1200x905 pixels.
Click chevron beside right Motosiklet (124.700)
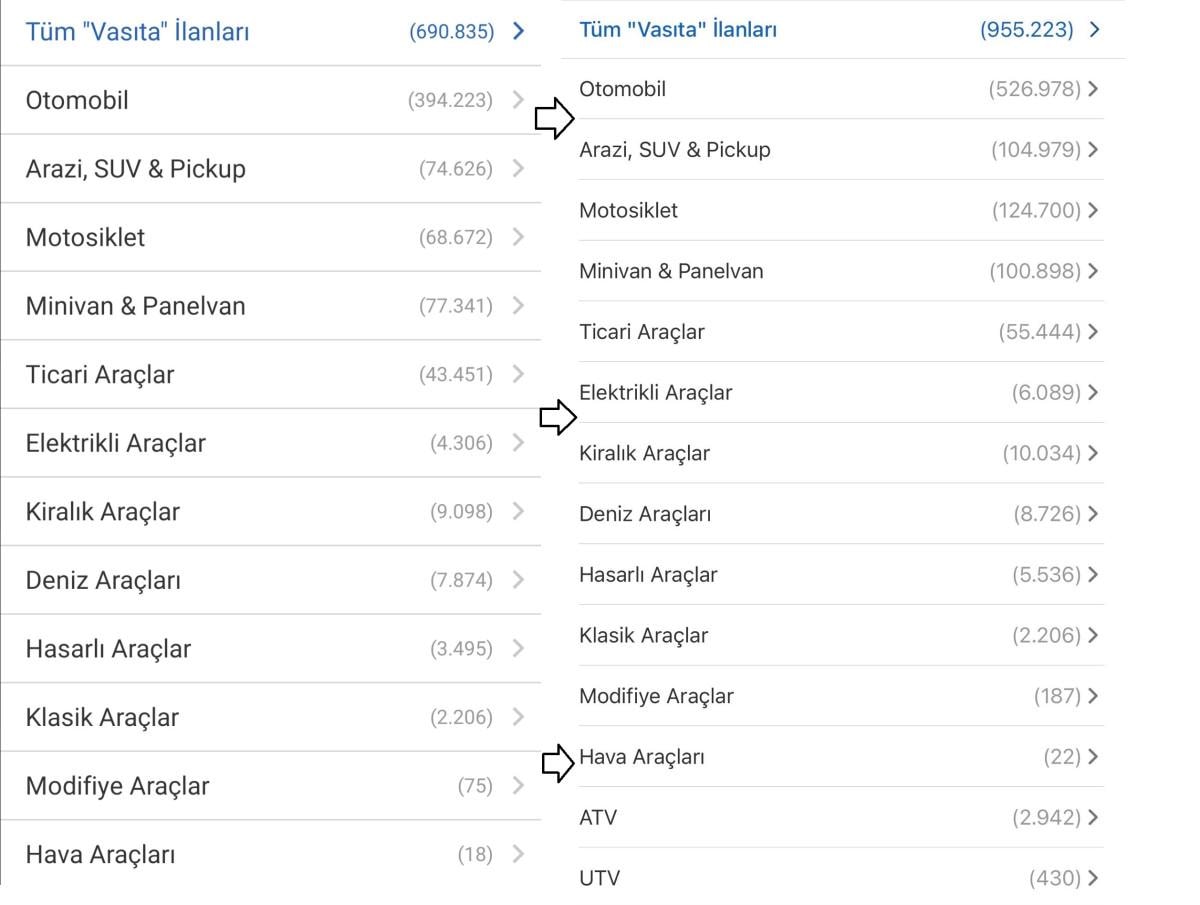[1093, 211]
